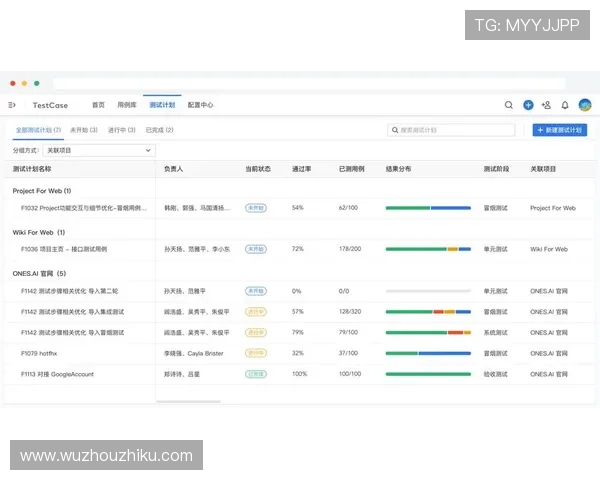
Task: Open the user avatar menu
Action: pos(585,105)
